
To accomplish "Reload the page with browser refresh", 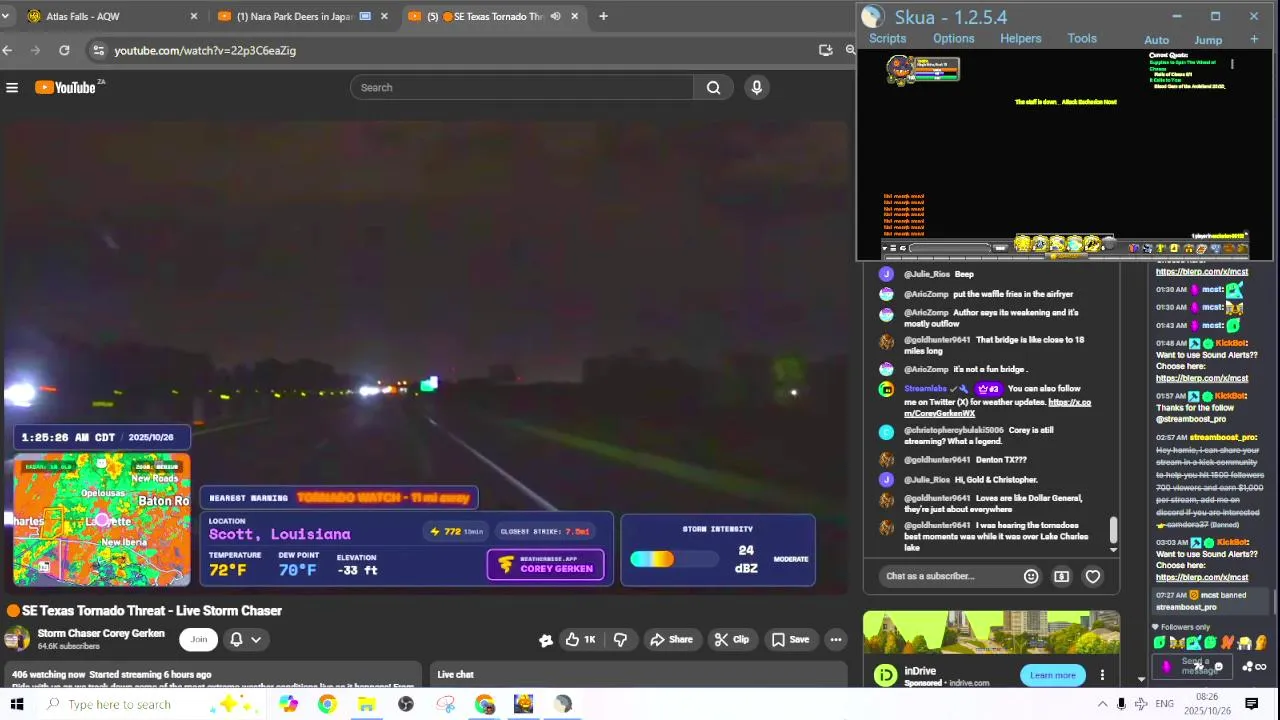I will point(64,50).
